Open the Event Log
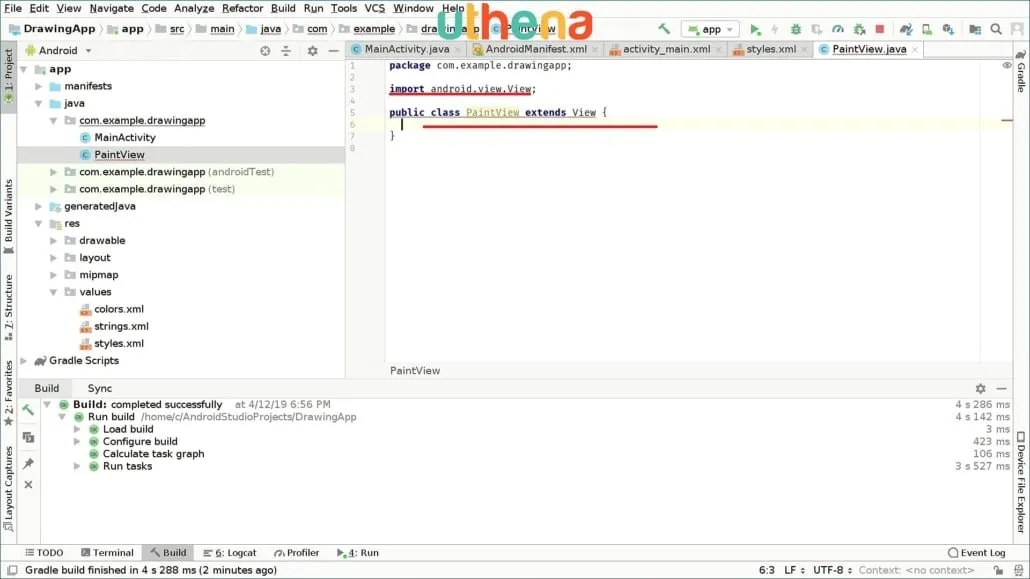Image resolution: width=1030 pixels, height=579 pixels. coord(977,553)
